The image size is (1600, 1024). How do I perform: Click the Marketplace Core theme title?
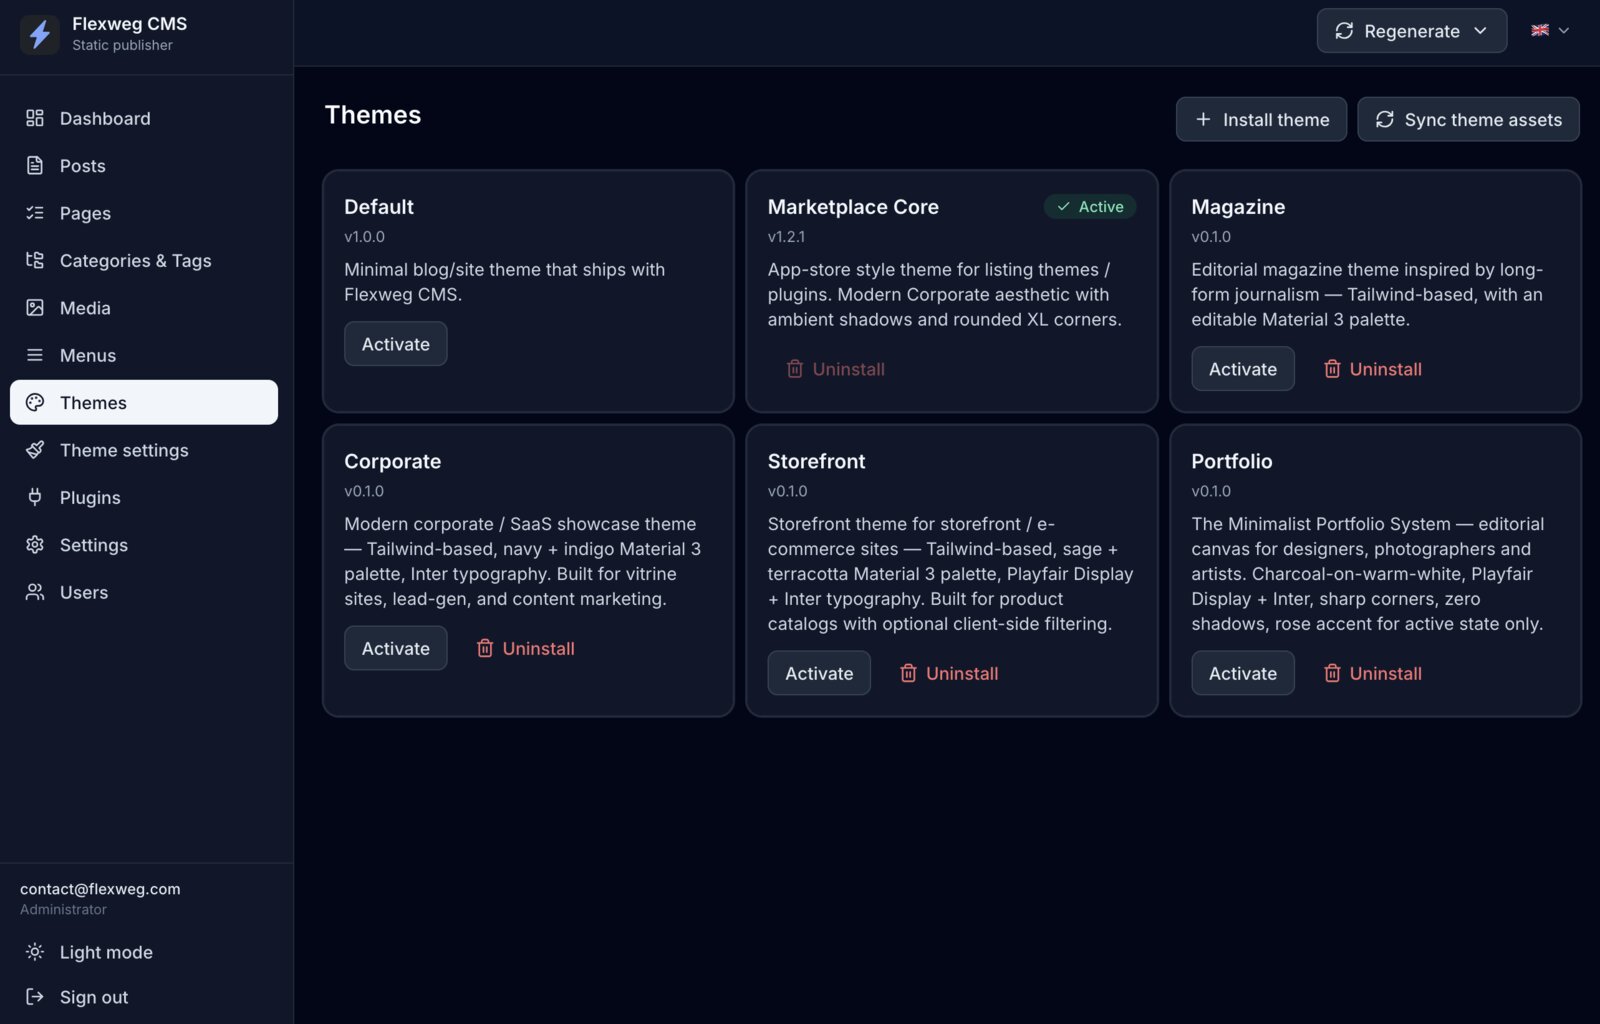click(853, 207)
